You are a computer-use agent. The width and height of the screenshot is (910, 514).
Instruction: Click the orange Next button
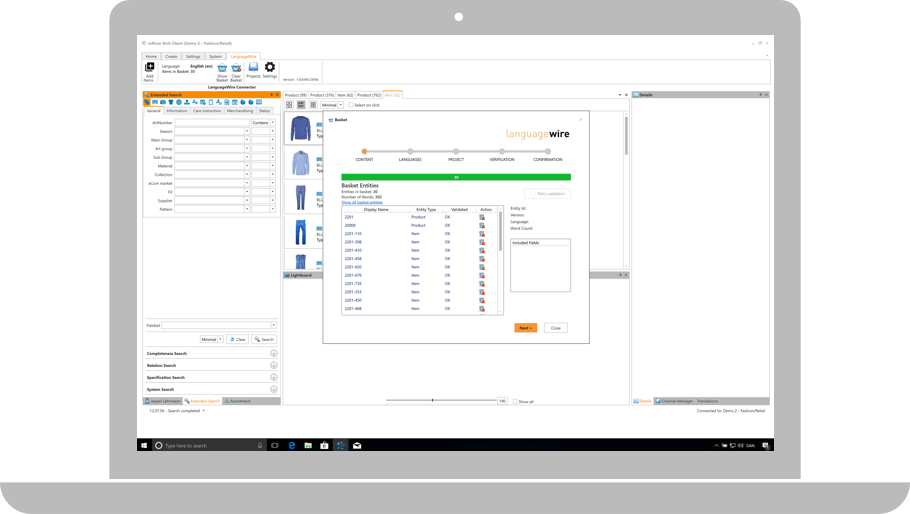tap(525, 327)
